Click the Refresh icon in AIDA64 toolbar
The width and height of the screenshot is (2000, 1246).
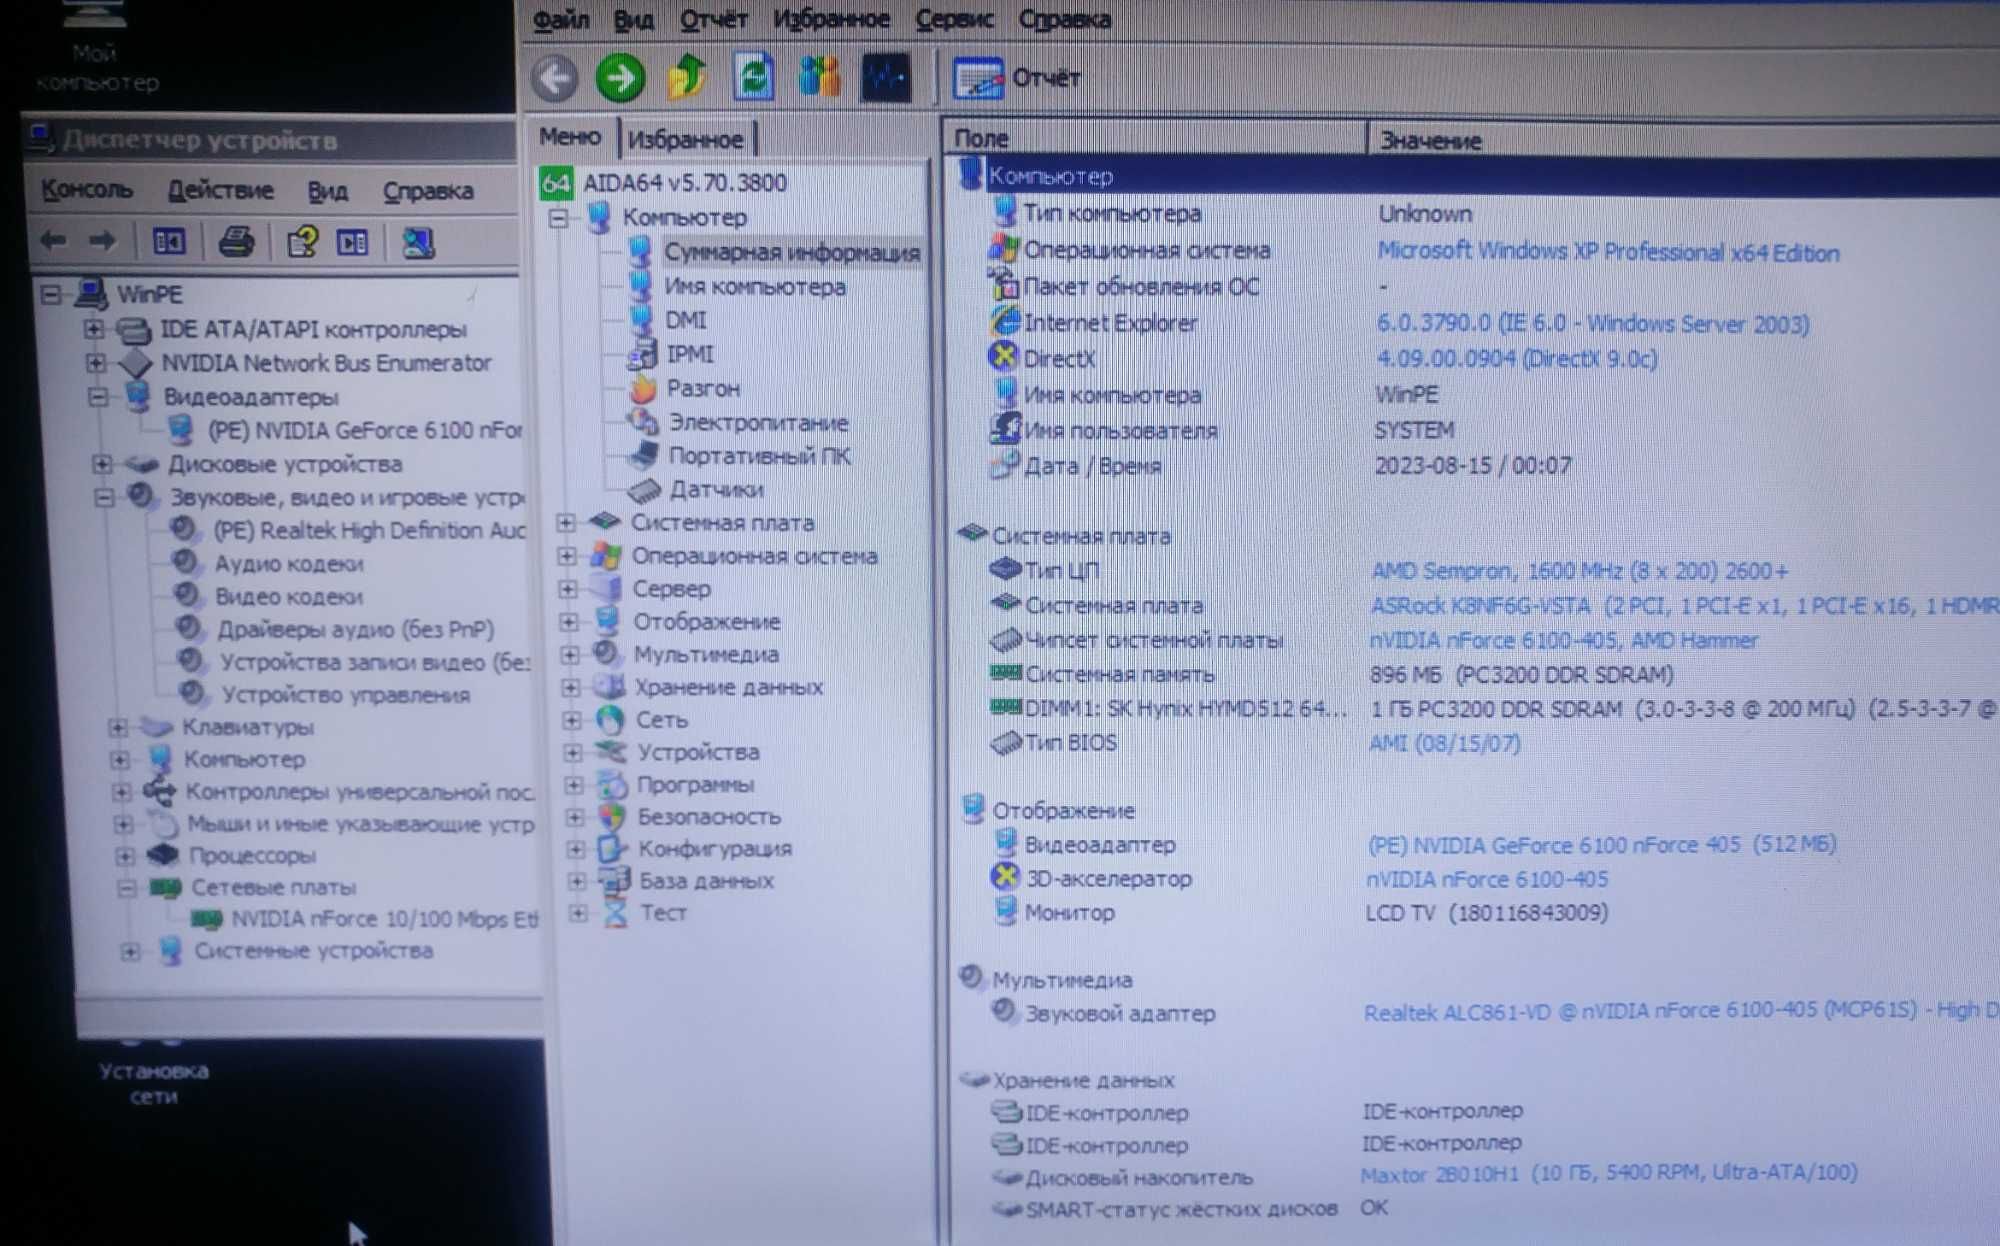pyautogui.click(x=753, y=77)
